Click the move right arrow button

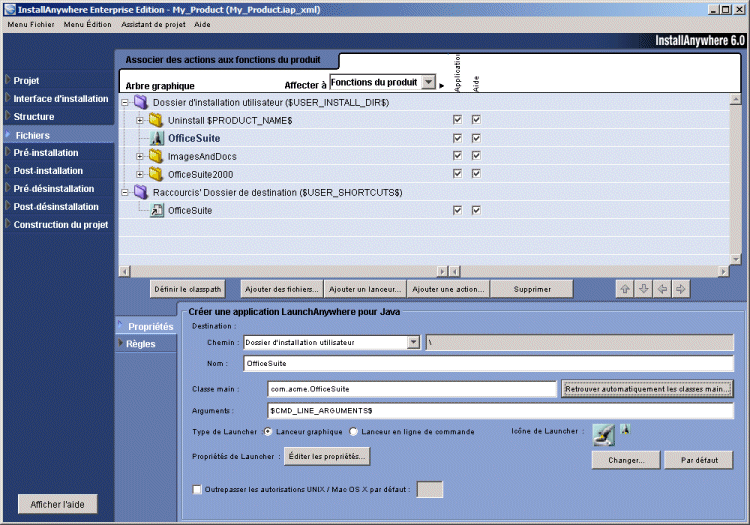click(680, 289)
